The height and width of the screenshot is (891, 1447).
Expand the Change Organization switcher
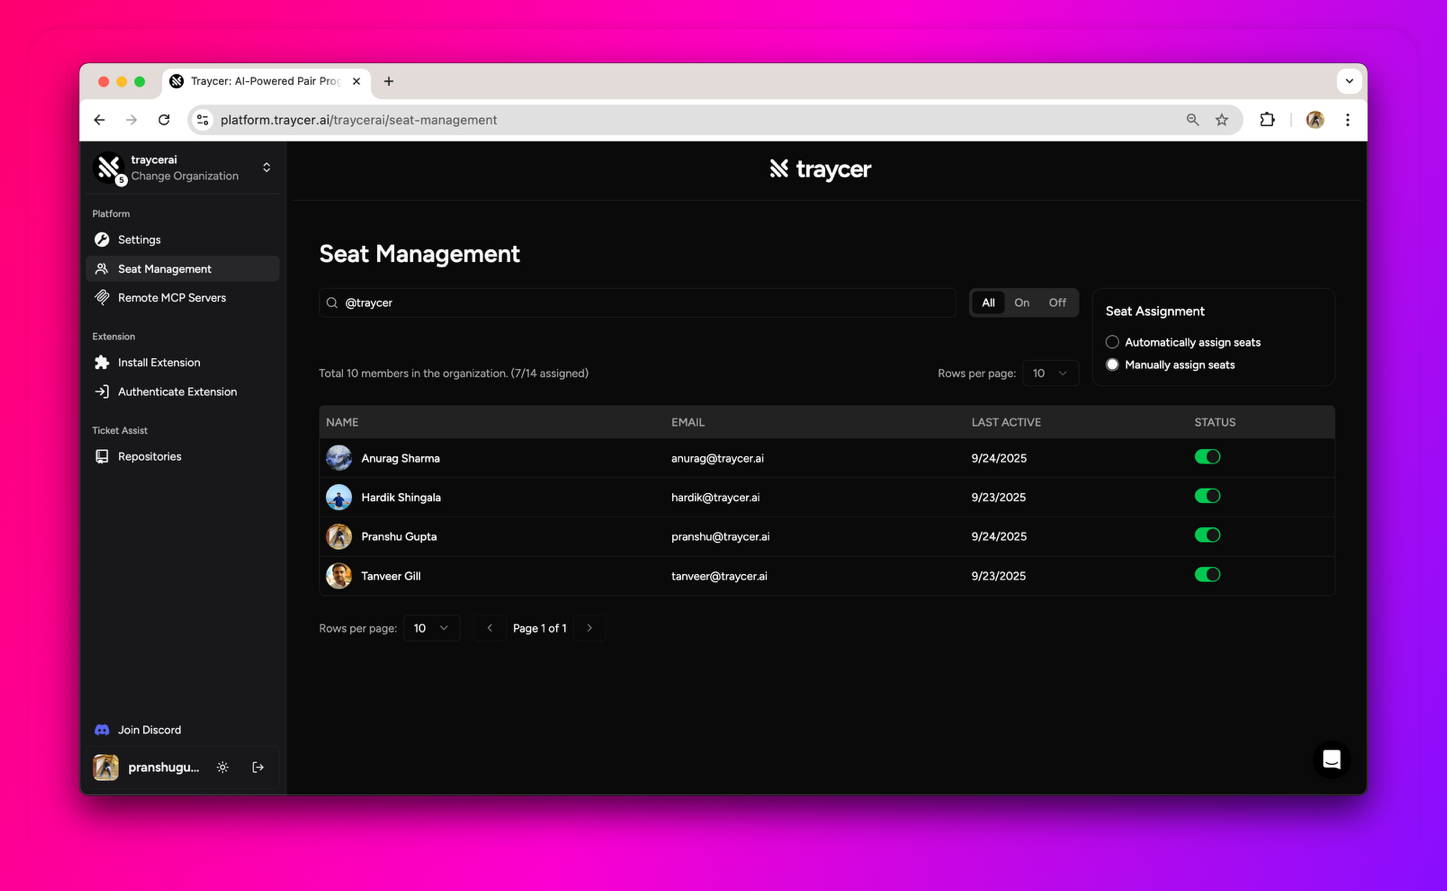tap(266, 168)
